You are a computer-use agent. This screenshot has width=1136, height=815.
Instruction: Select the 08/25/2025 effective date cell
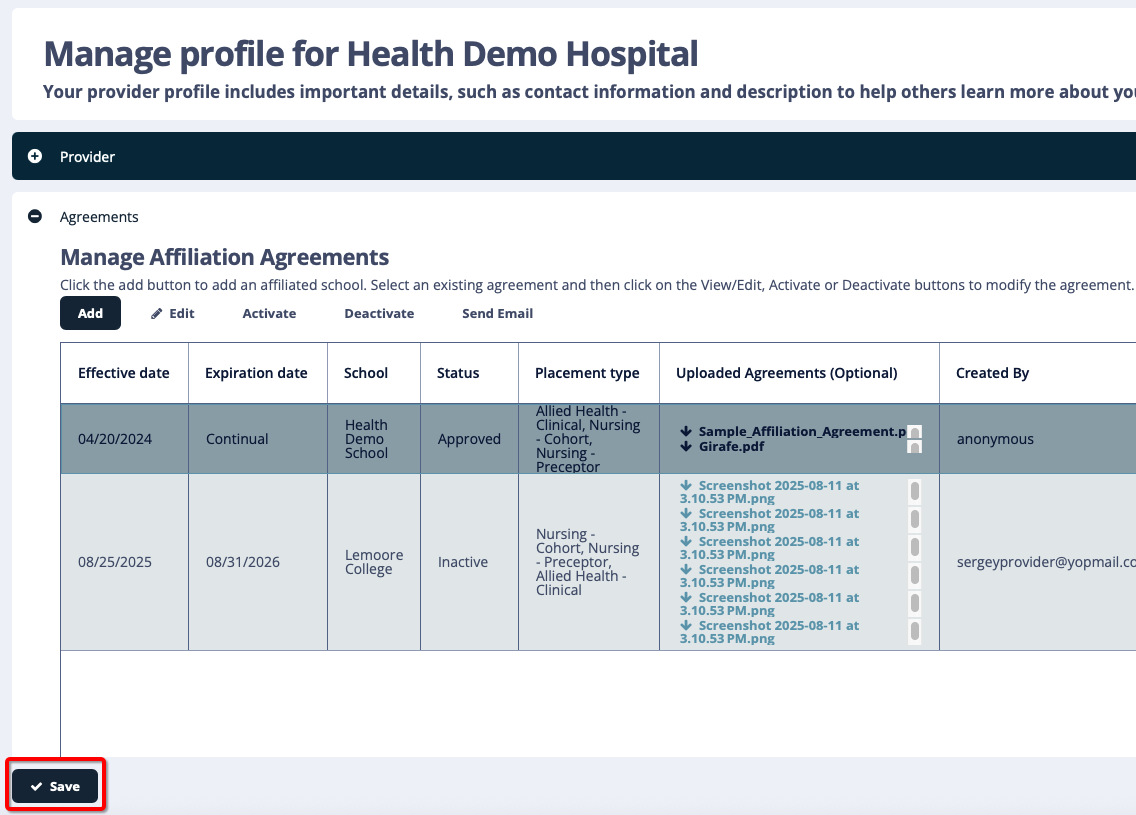[125, 562]
